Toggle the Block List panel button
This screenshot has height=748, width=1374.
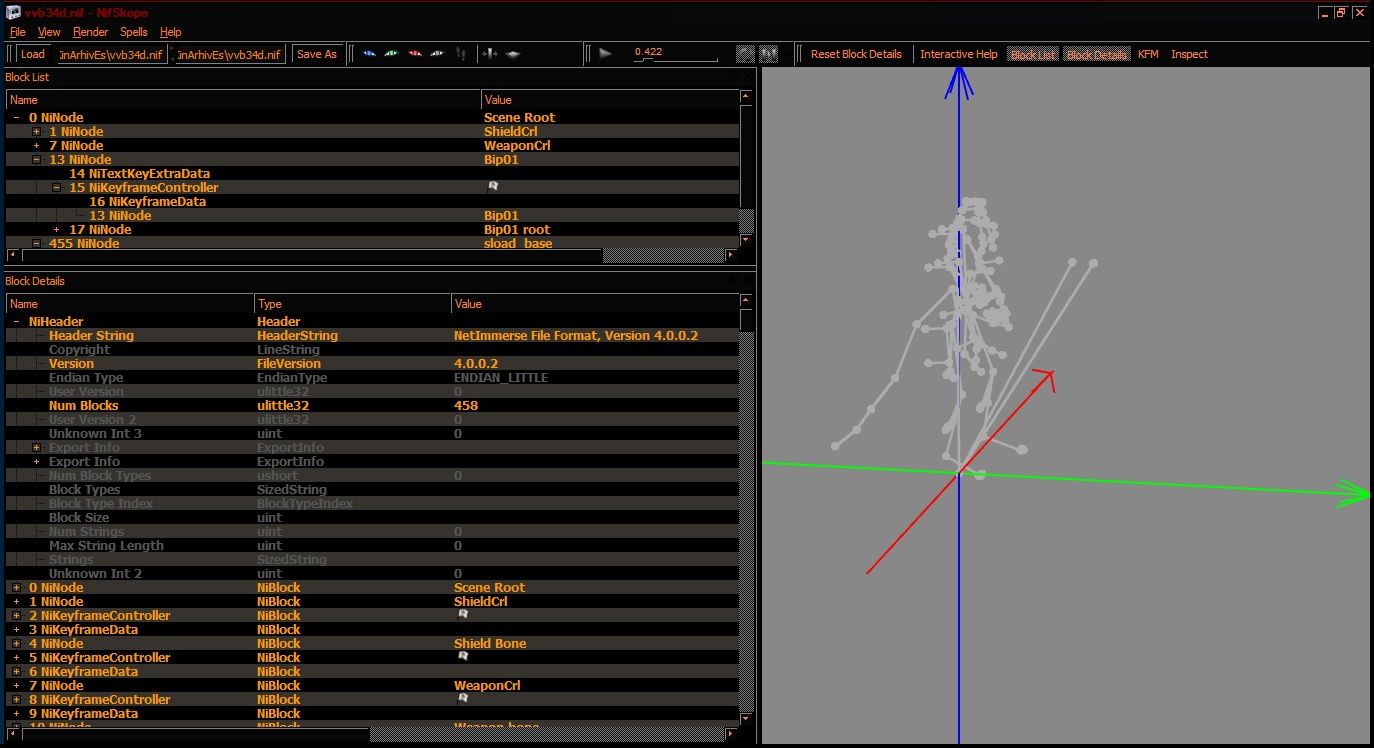(x=1033, y=55)
